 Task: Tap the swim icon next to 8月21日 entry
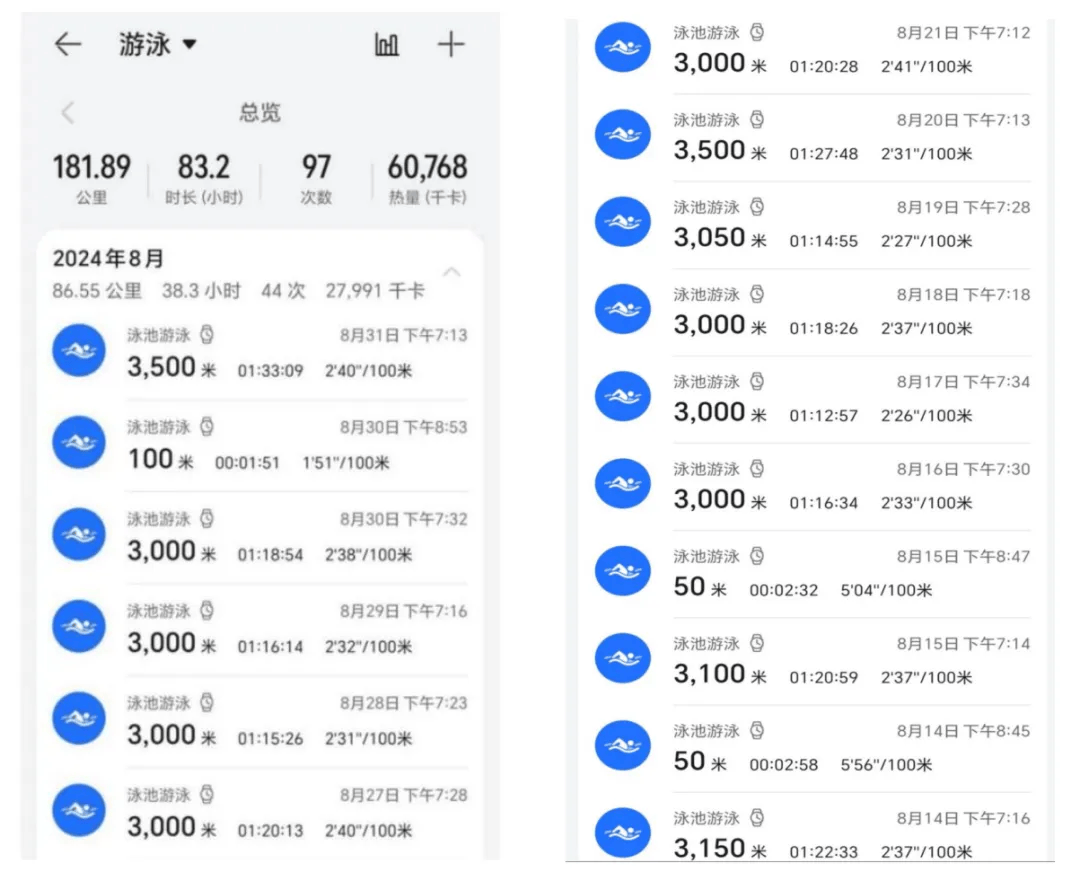click(622, 47)
